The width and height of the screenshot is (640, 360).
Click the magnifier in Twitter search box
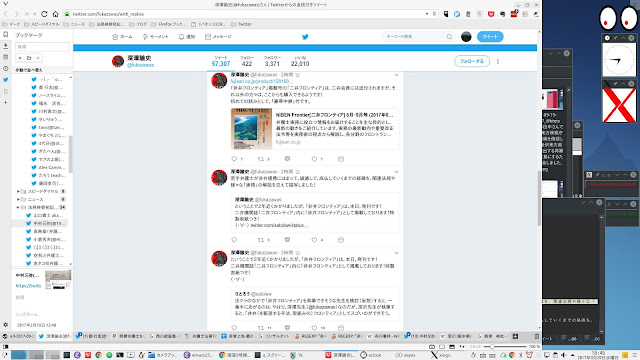click(449, 37)
